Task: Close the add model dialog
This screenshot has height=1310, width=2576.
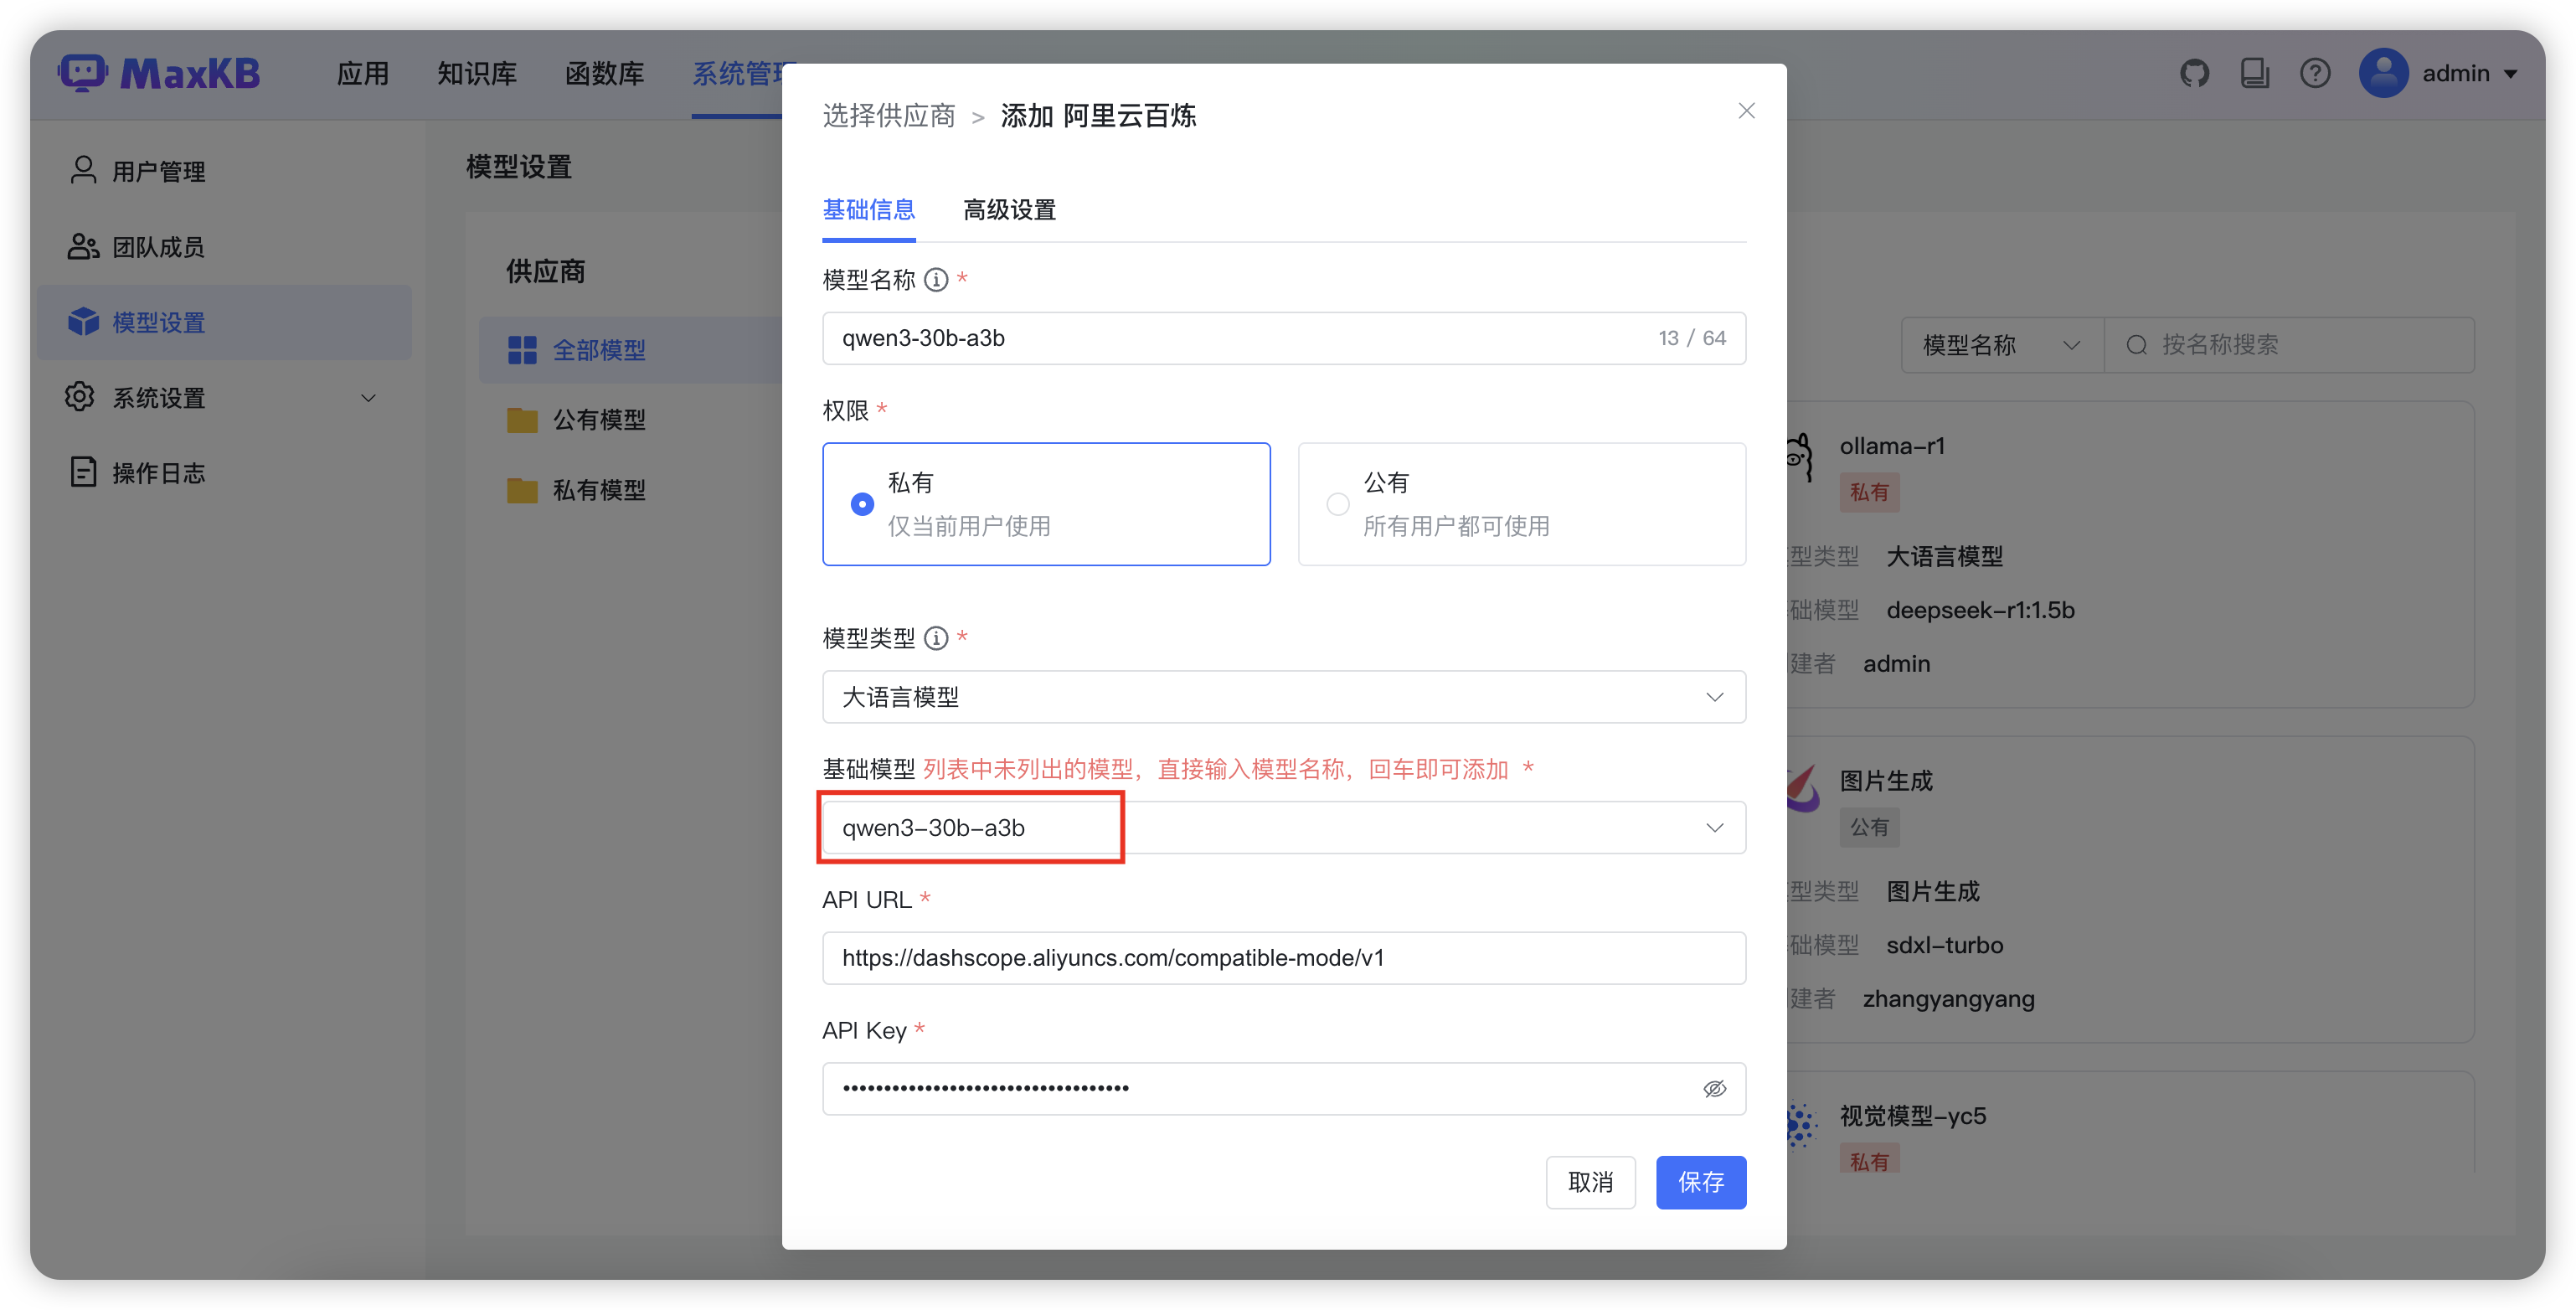Action: pos(1746,111)
